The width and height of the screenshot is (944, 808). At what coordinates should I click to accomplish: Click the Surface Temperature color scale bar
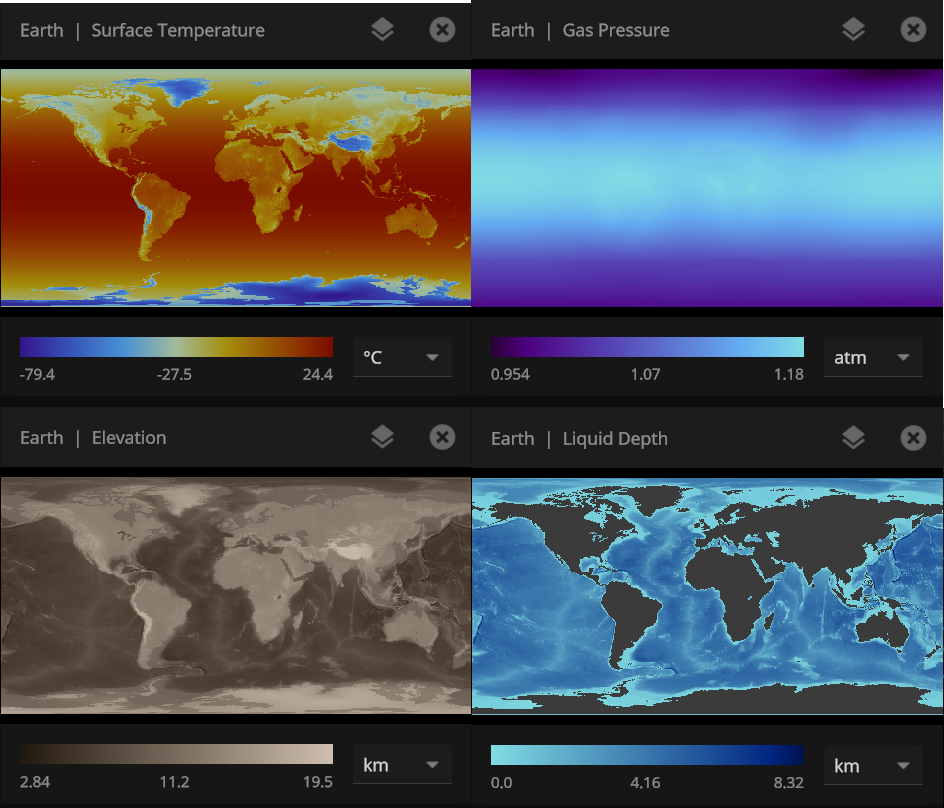click(176, 347)
